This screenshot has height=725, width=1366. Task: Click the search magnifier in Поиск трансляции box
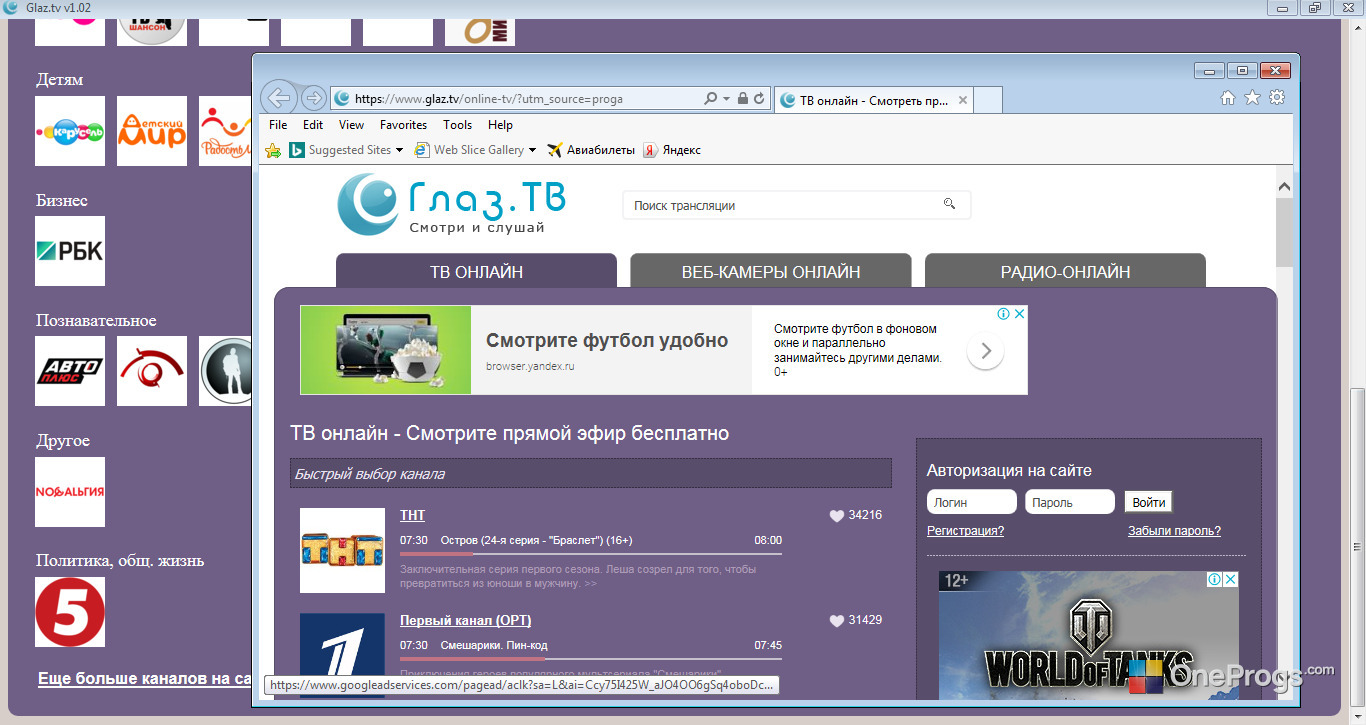coord(949,204)
